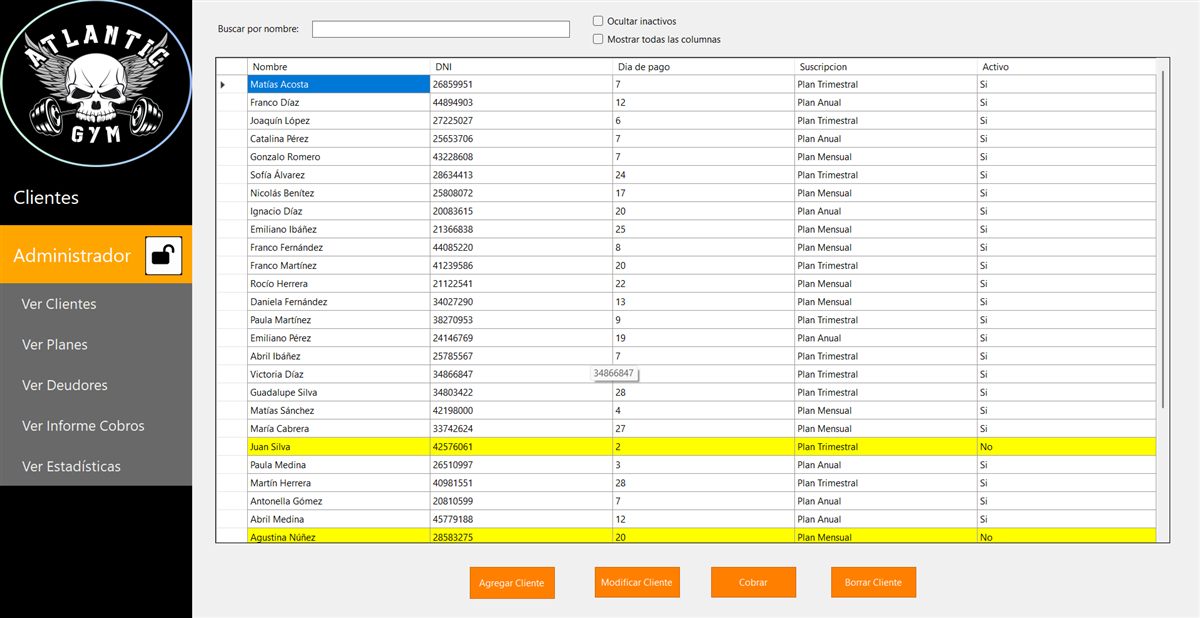Enable the Ocultar inactivos checkbox
Image resolution: width=1200 pixels, height=618 pixels.
598,21
